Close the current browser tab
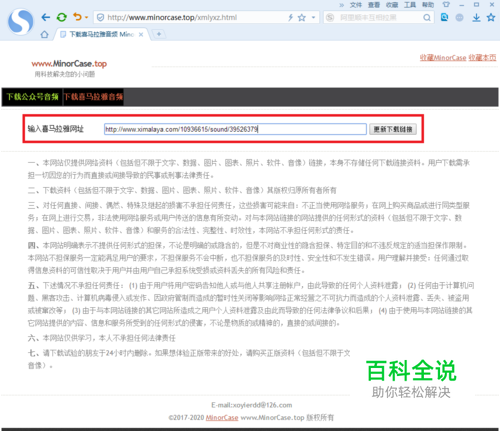The image size is (500, 431). [x=141, y=34]
